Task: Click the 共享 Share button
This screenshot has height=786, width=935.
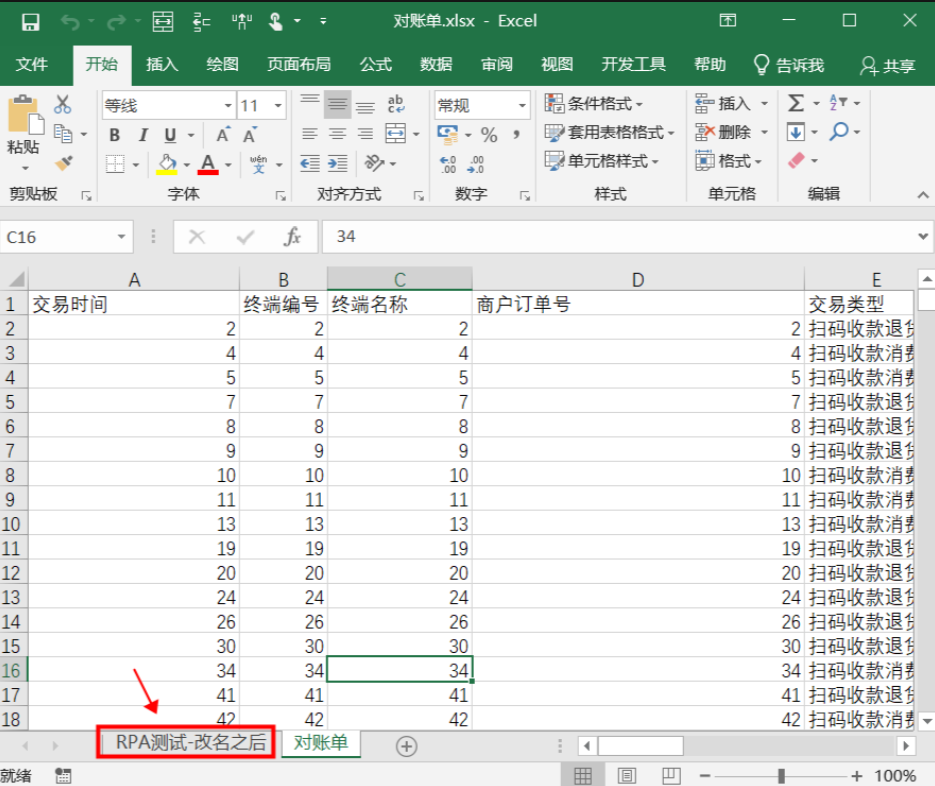Action: point(887,66)
